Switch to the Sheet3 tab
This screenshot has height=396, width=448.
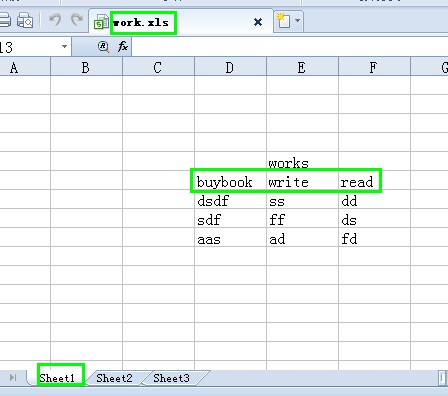pos(171,378)
